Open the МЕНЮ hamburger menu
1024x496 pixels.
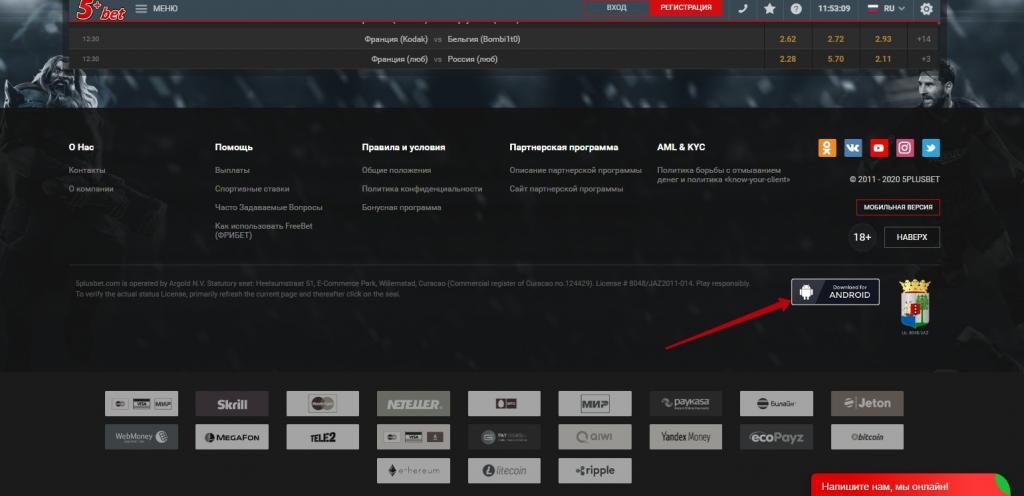pyautogui.click(x=156, y=8)
